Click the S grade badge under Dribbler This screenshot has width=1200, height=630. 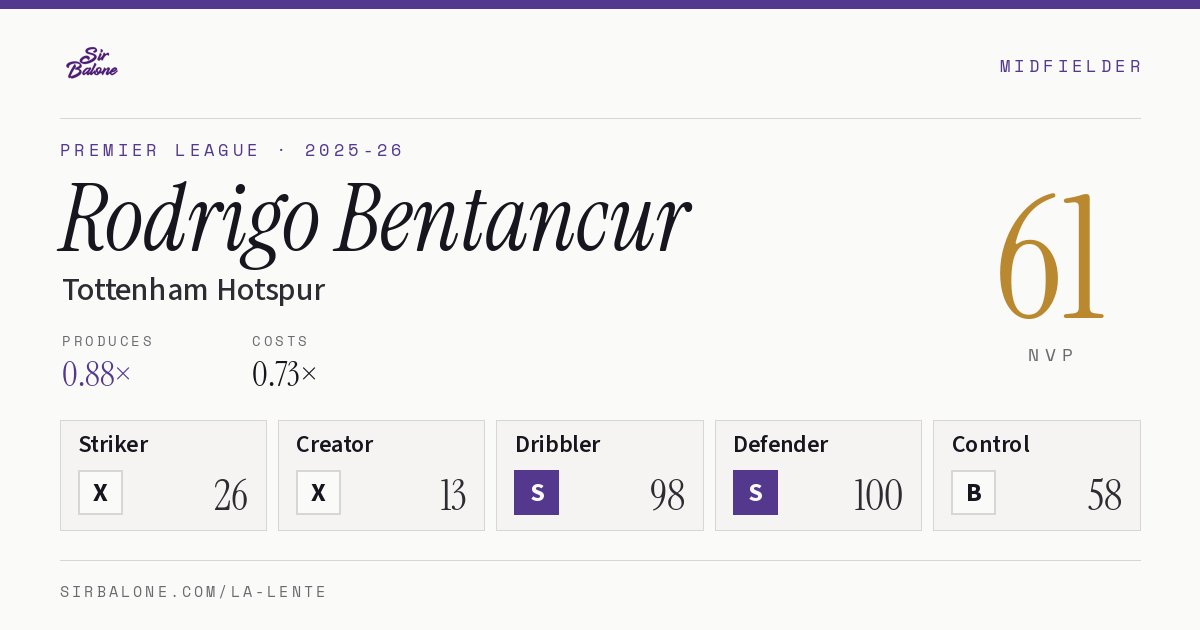point(536,492)
